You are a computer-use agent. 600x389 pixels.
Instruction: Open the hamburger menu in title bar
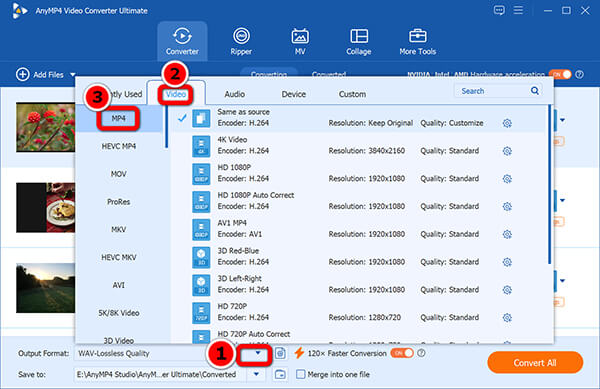point(518,10)
